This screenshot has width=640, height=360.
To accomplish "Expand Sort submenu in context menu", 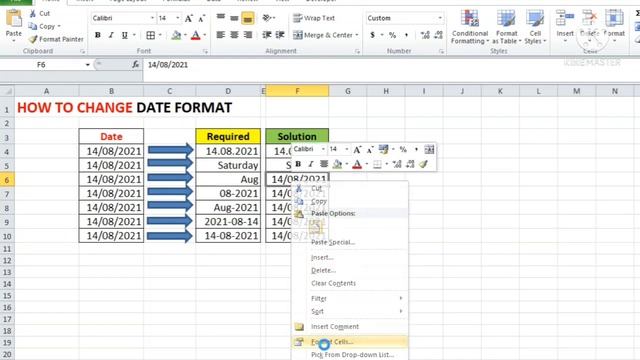I will point(350,311).
